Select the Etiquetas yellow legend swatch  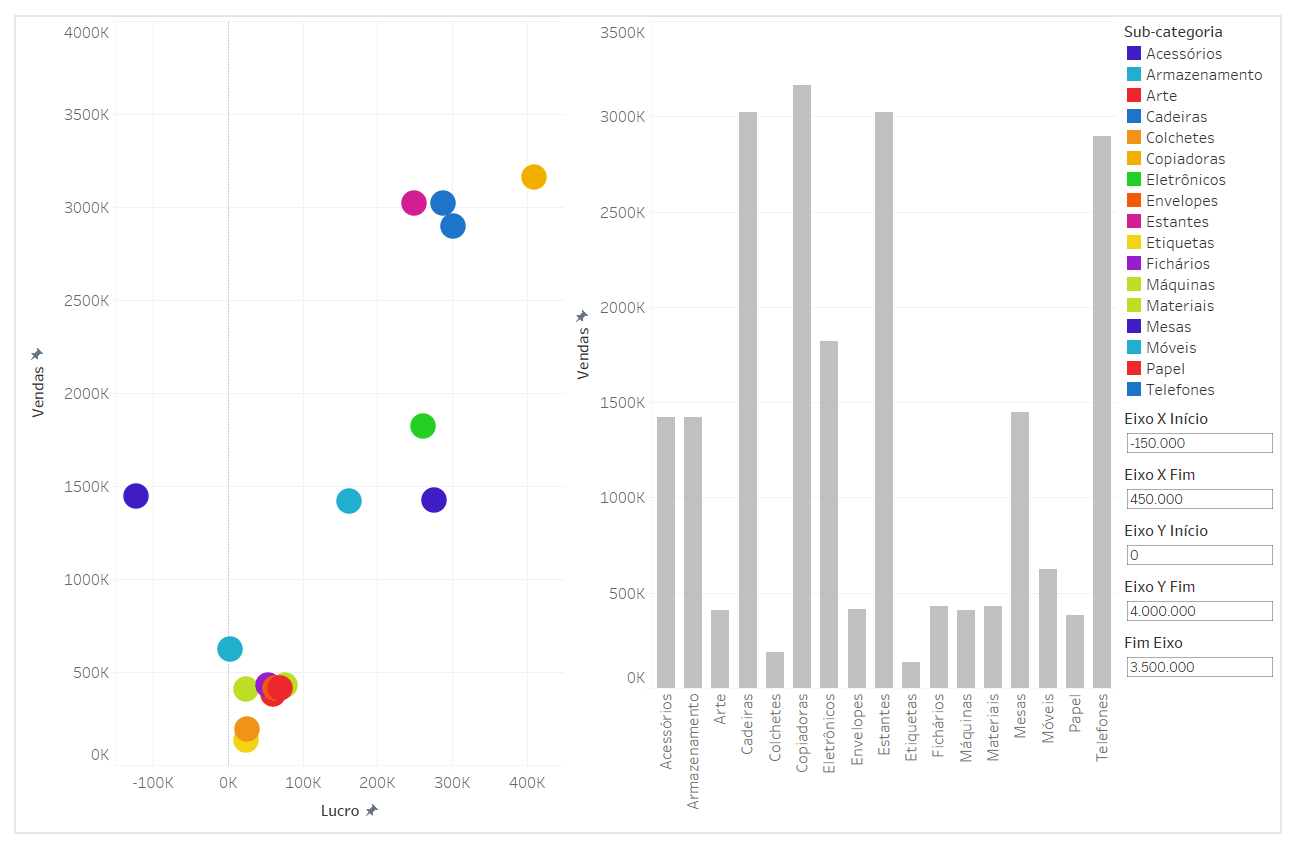1134,243
